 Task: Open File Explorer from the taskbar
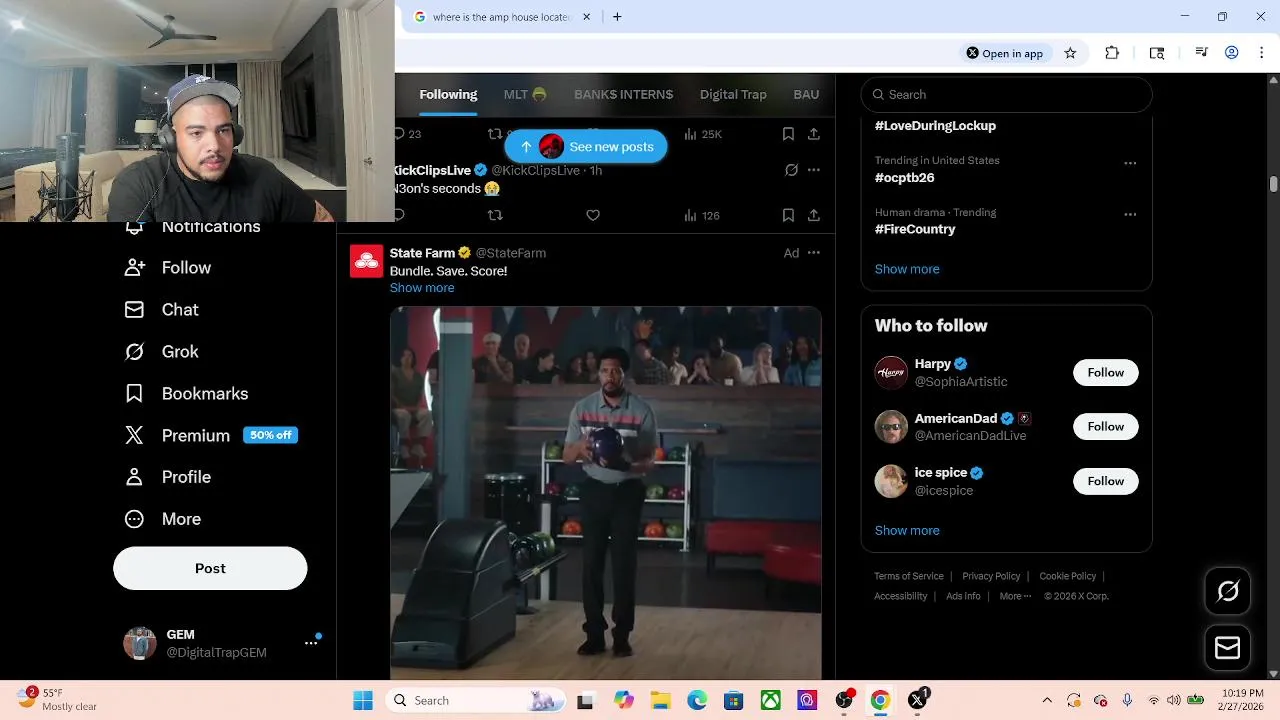[660, 700]
